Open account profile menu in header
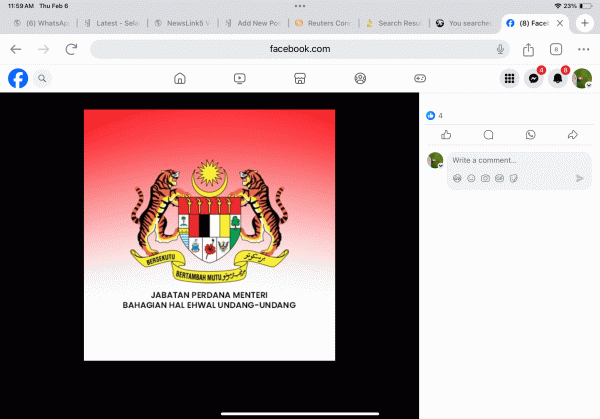The width and height of the screenshot is (600, 419). click(583, 79)
